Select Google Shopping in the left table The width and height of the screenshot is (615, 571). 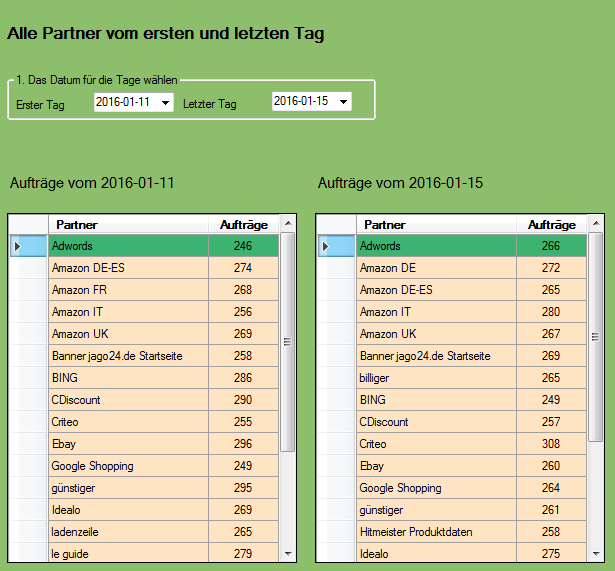128,466
